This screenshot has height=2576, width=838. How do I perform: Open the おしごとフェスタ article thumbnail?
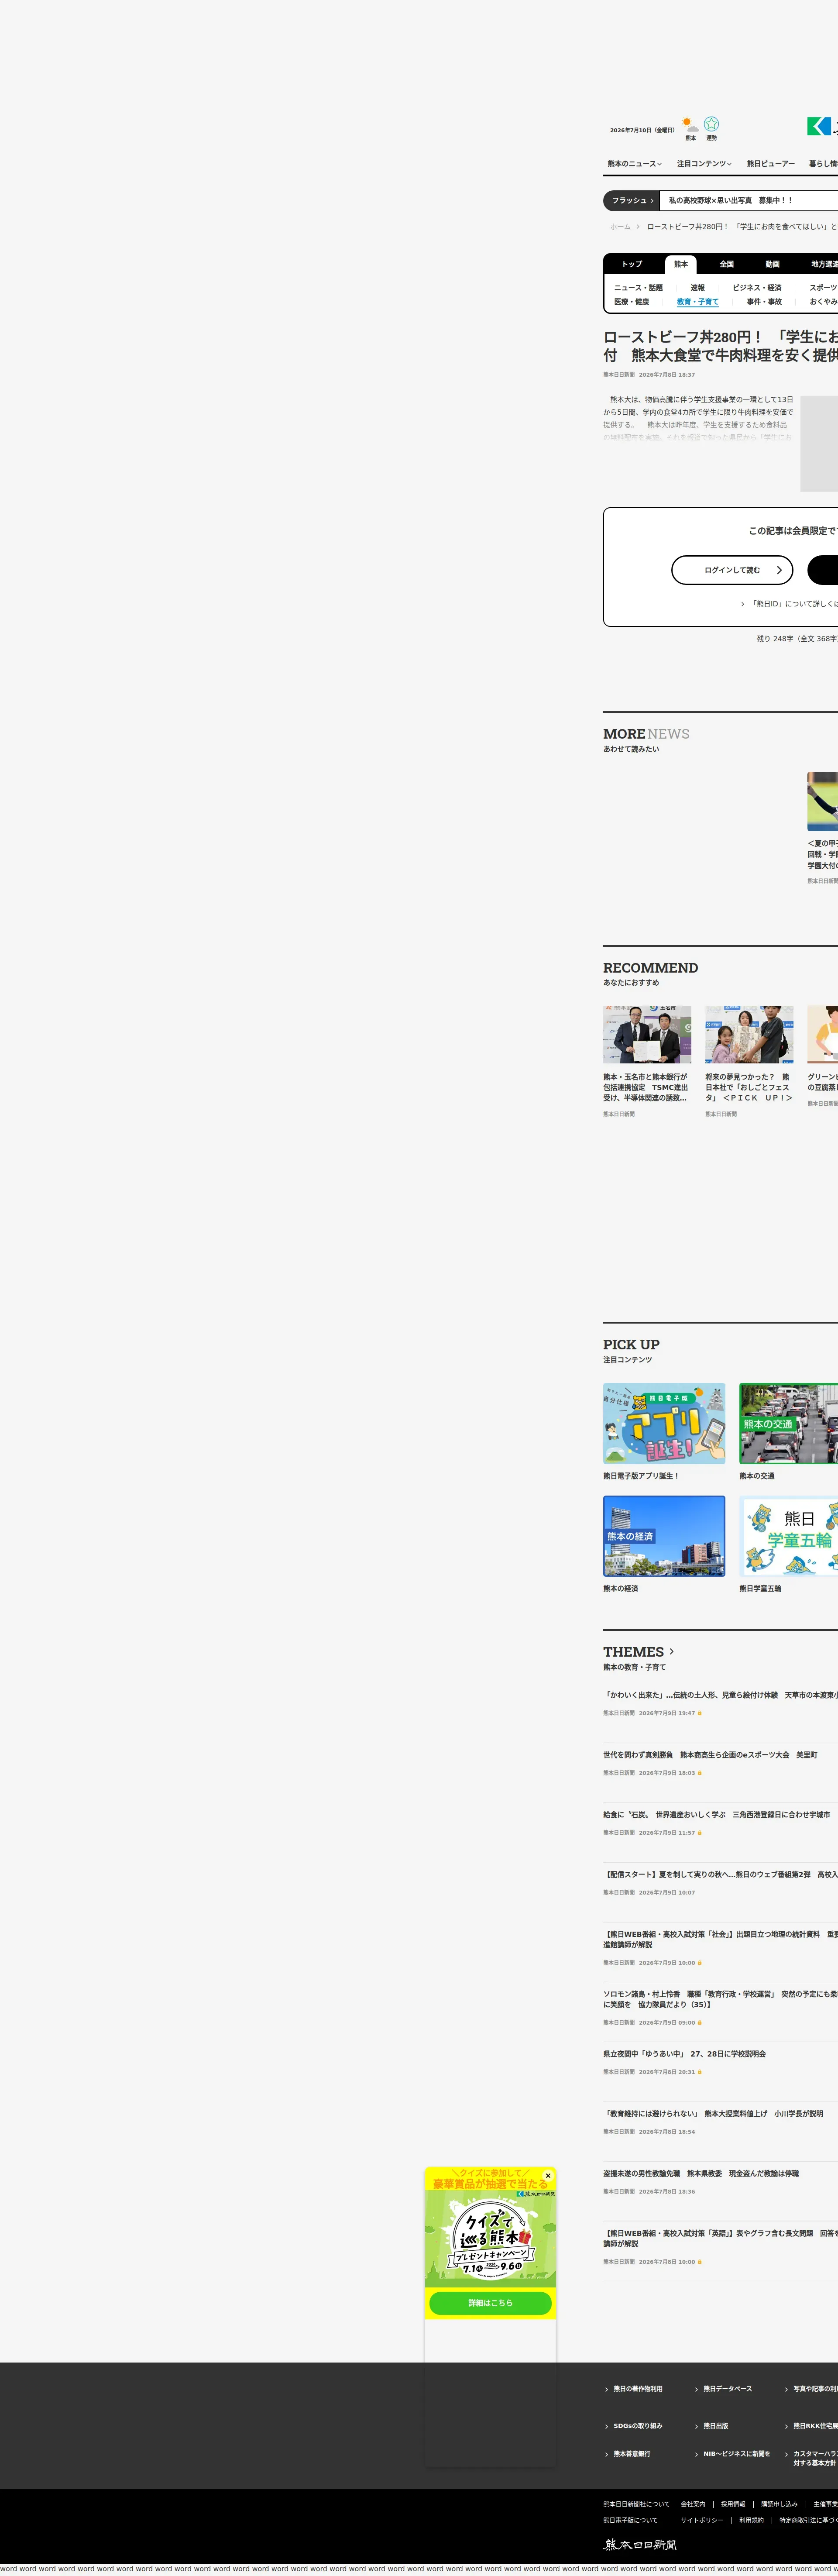[749, 1035]
